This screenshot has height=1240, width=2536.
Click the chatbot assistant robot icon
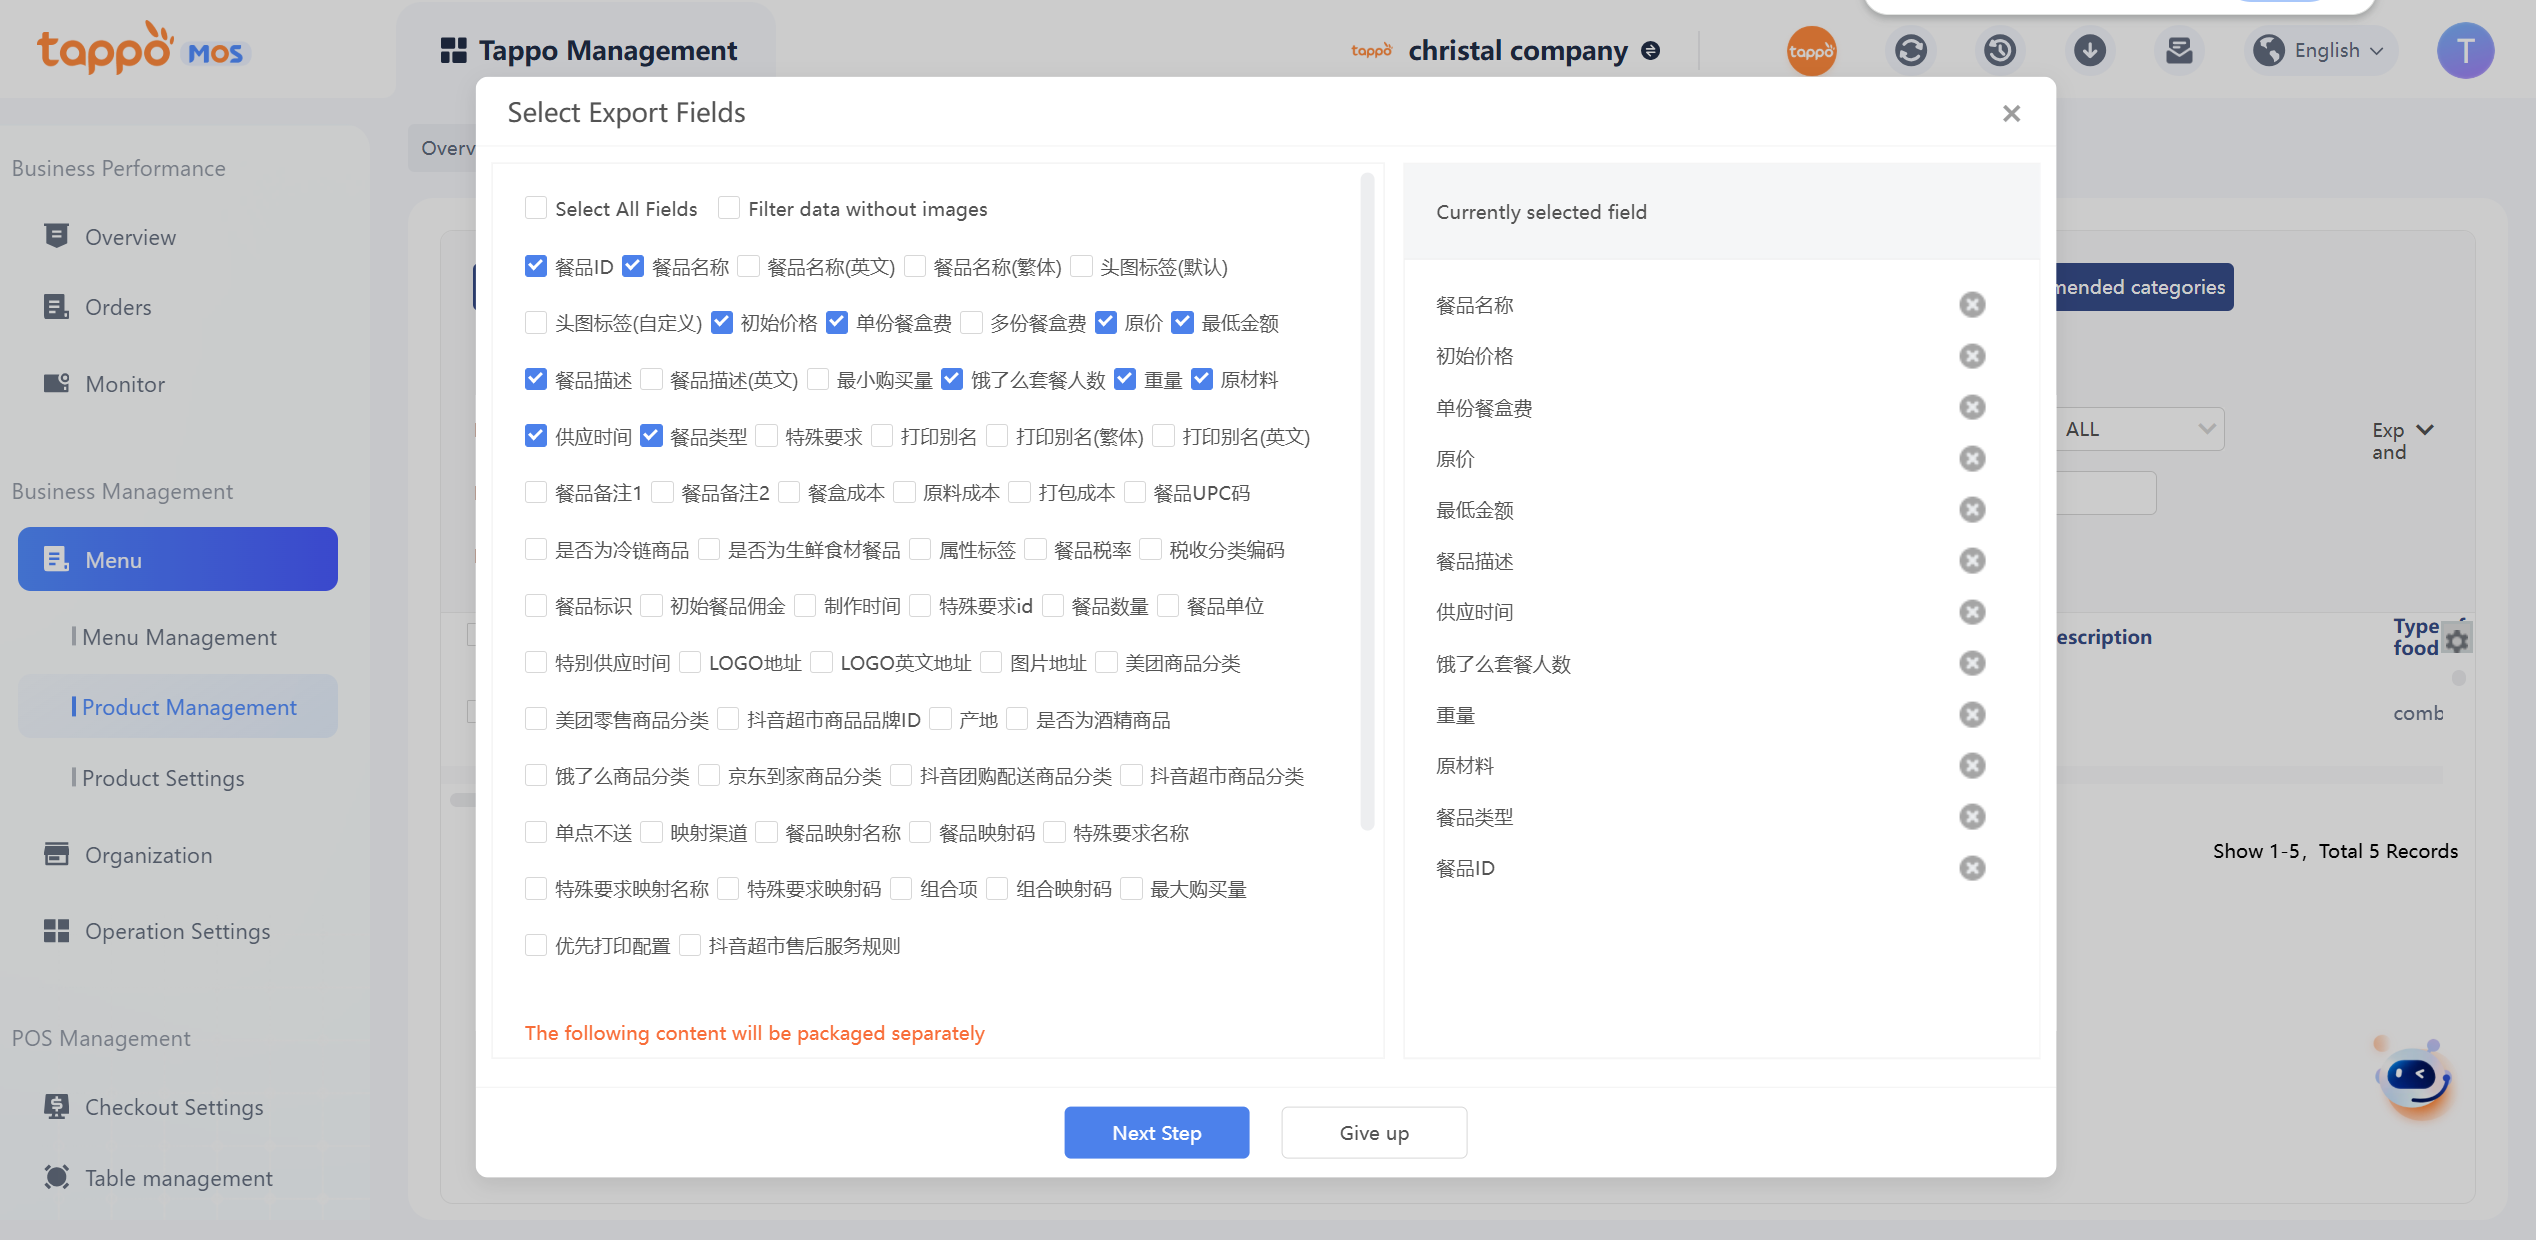[x=2414, y=1078]
